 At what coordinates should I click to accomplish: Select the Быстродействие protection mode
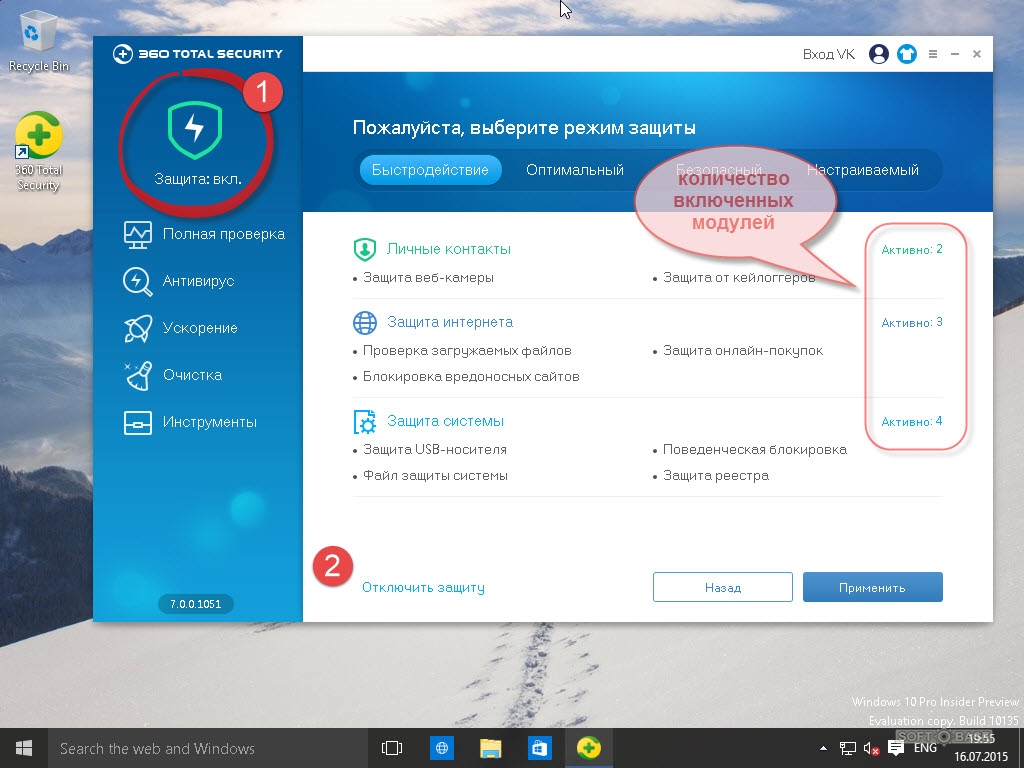pos(430,170)
